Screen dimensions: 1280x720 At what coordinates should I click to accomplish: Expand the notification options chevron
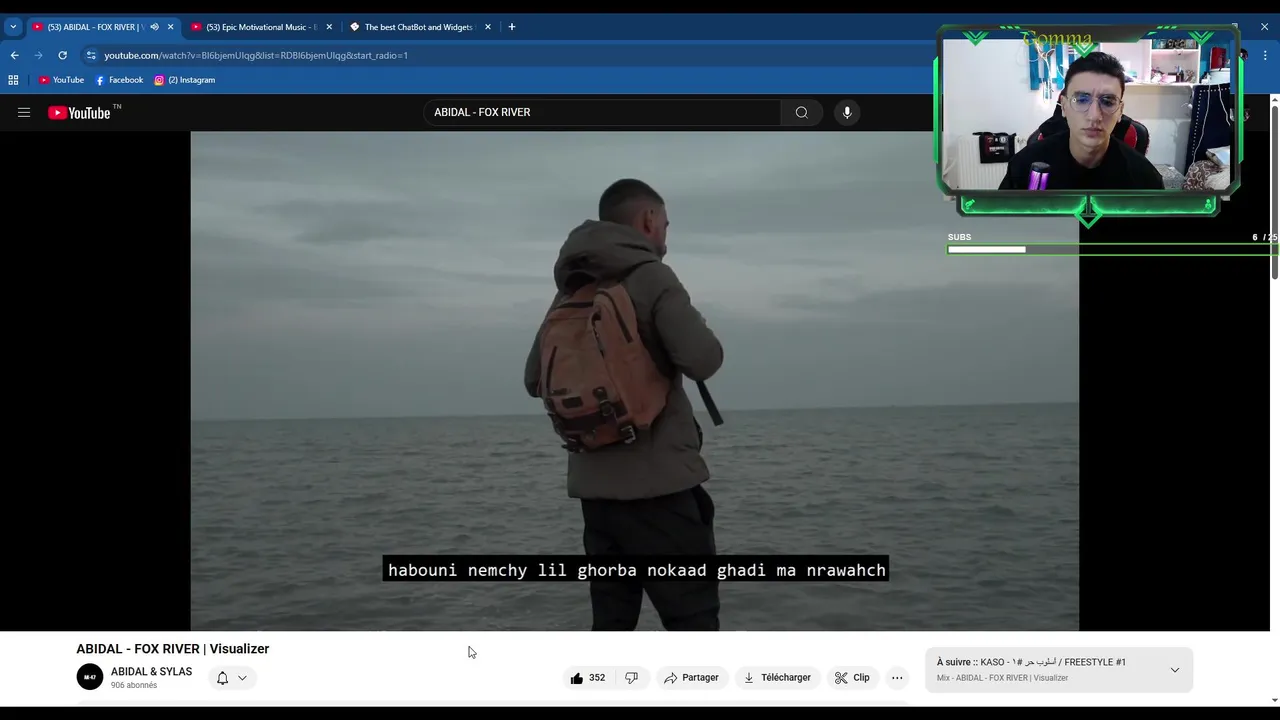(x=242, y=678)
